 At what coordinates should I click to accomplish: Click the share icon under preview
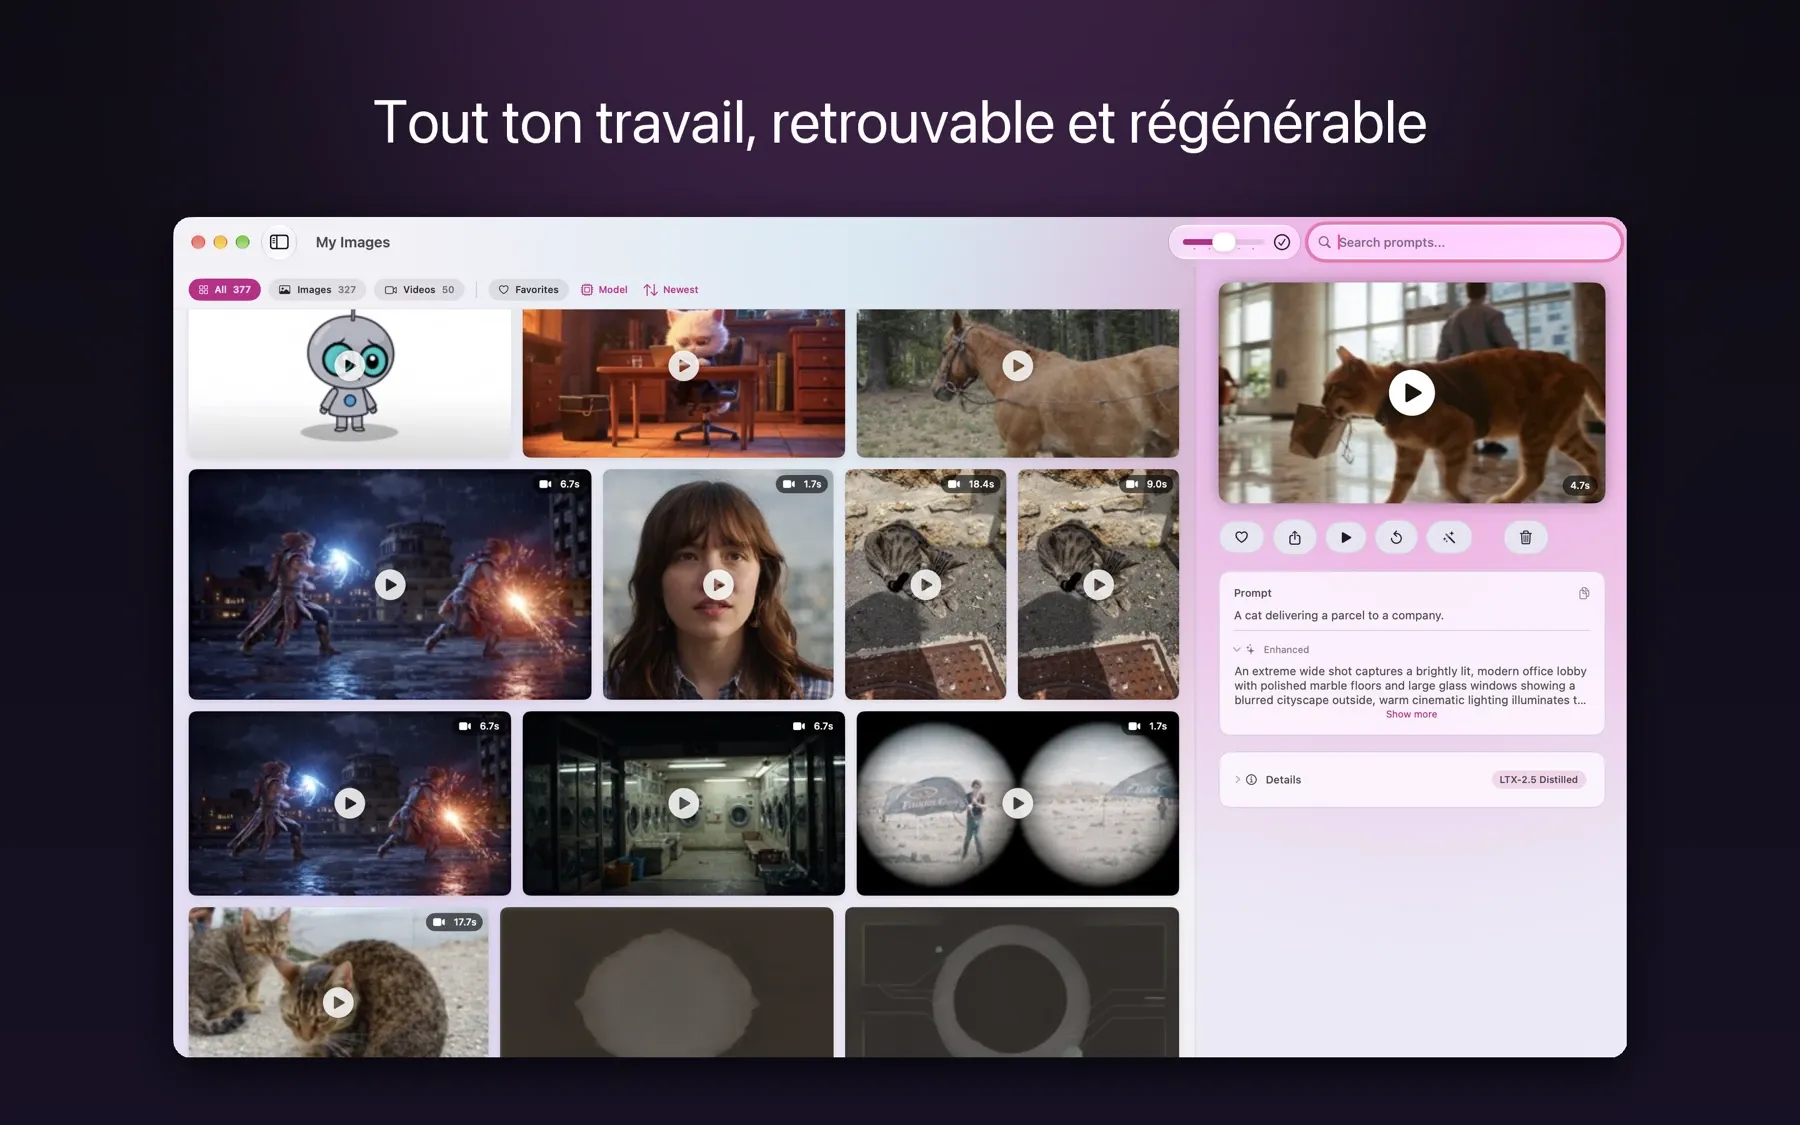pyautogui.click(x=1294, y=537)
